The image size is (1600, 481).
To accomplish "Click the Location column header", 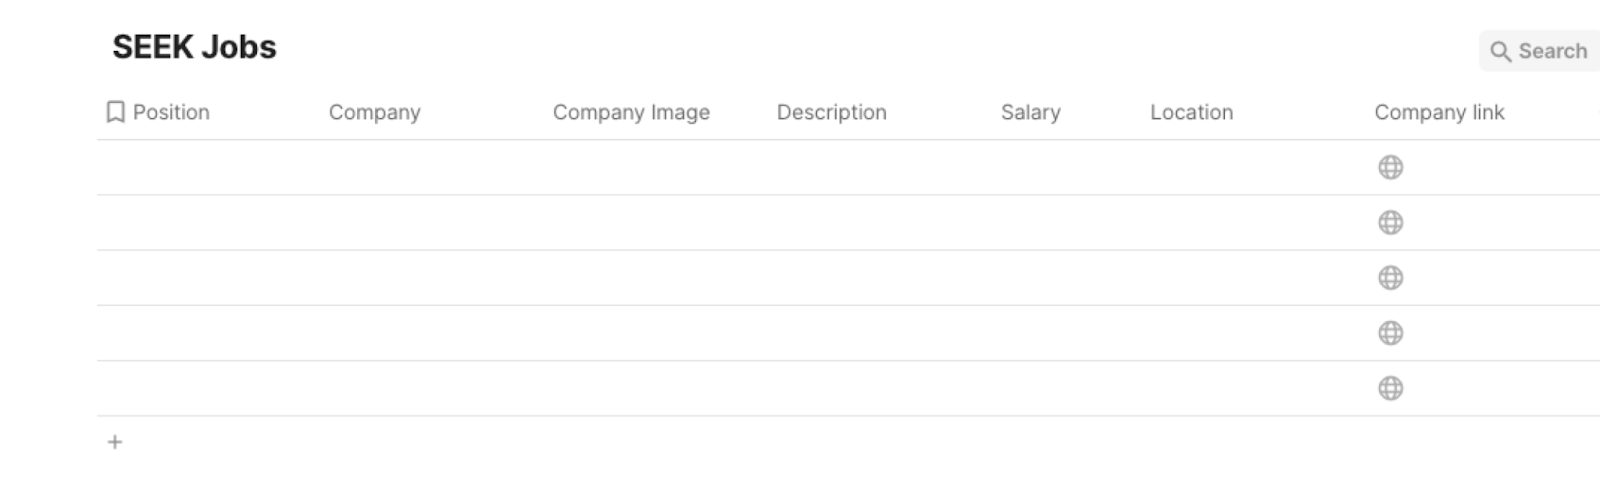I will [1191, 112].
